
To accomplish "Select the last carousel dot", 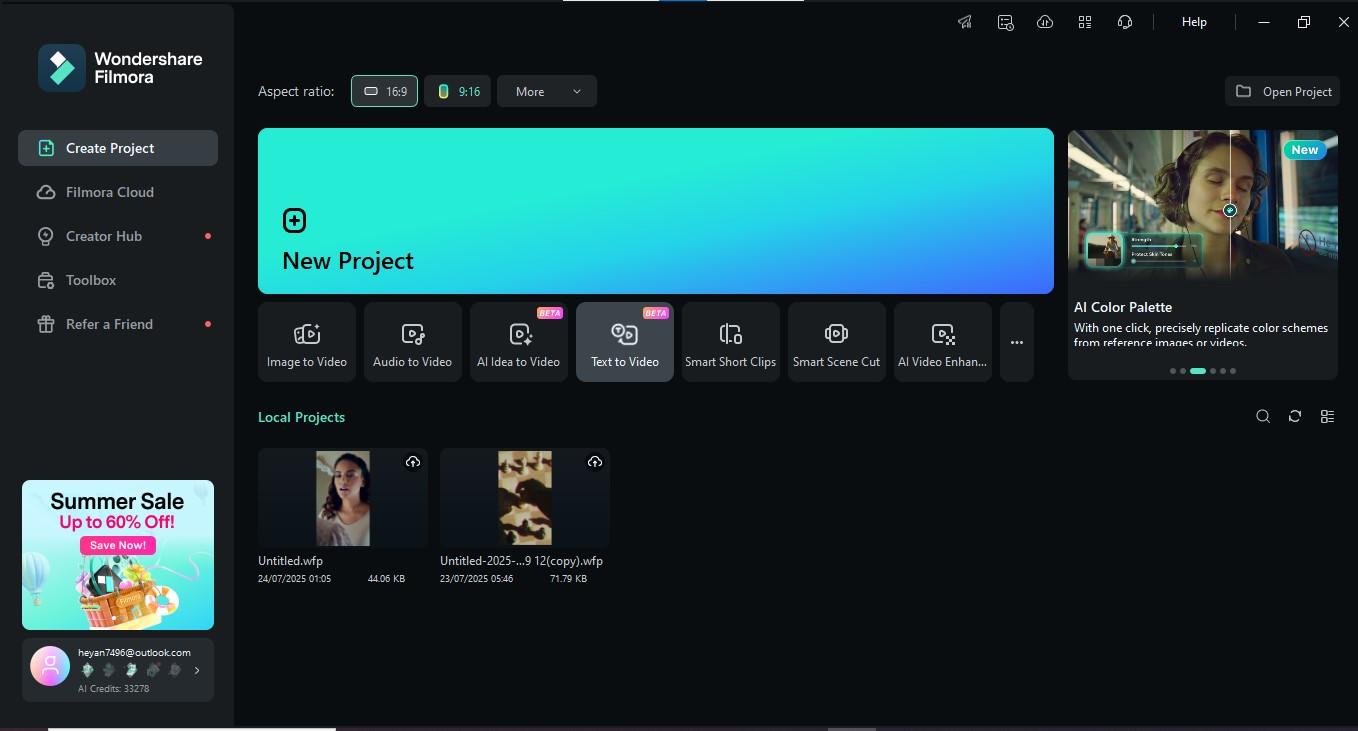I will coord(1233,371).
